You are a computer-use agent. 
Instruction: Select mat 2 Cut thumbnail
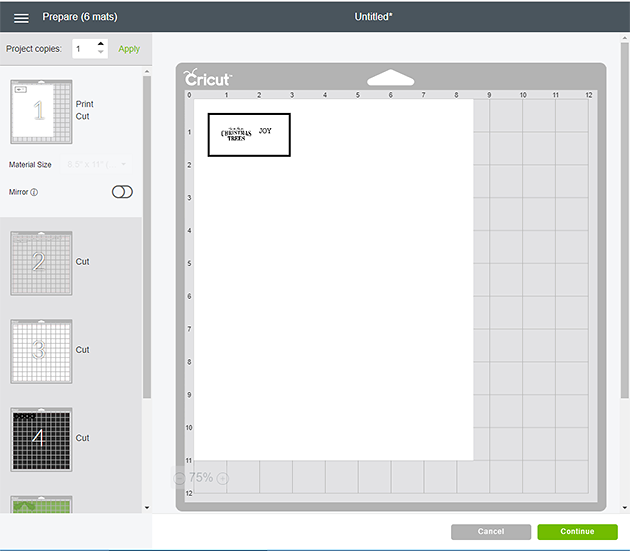tap(41, 263)
